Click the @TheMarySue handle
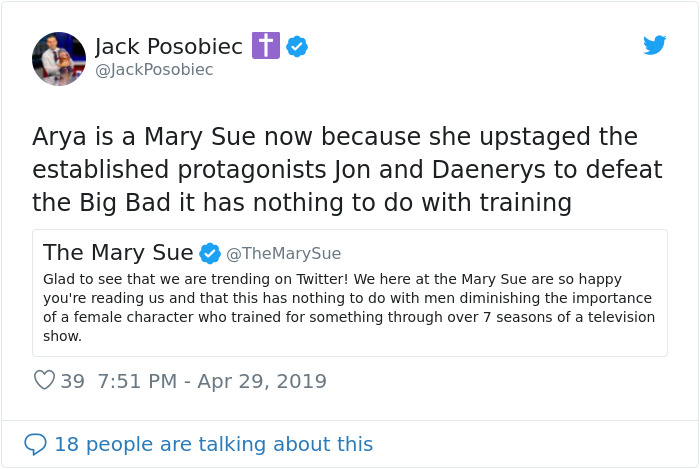The image size is (700, 469). 284,254
